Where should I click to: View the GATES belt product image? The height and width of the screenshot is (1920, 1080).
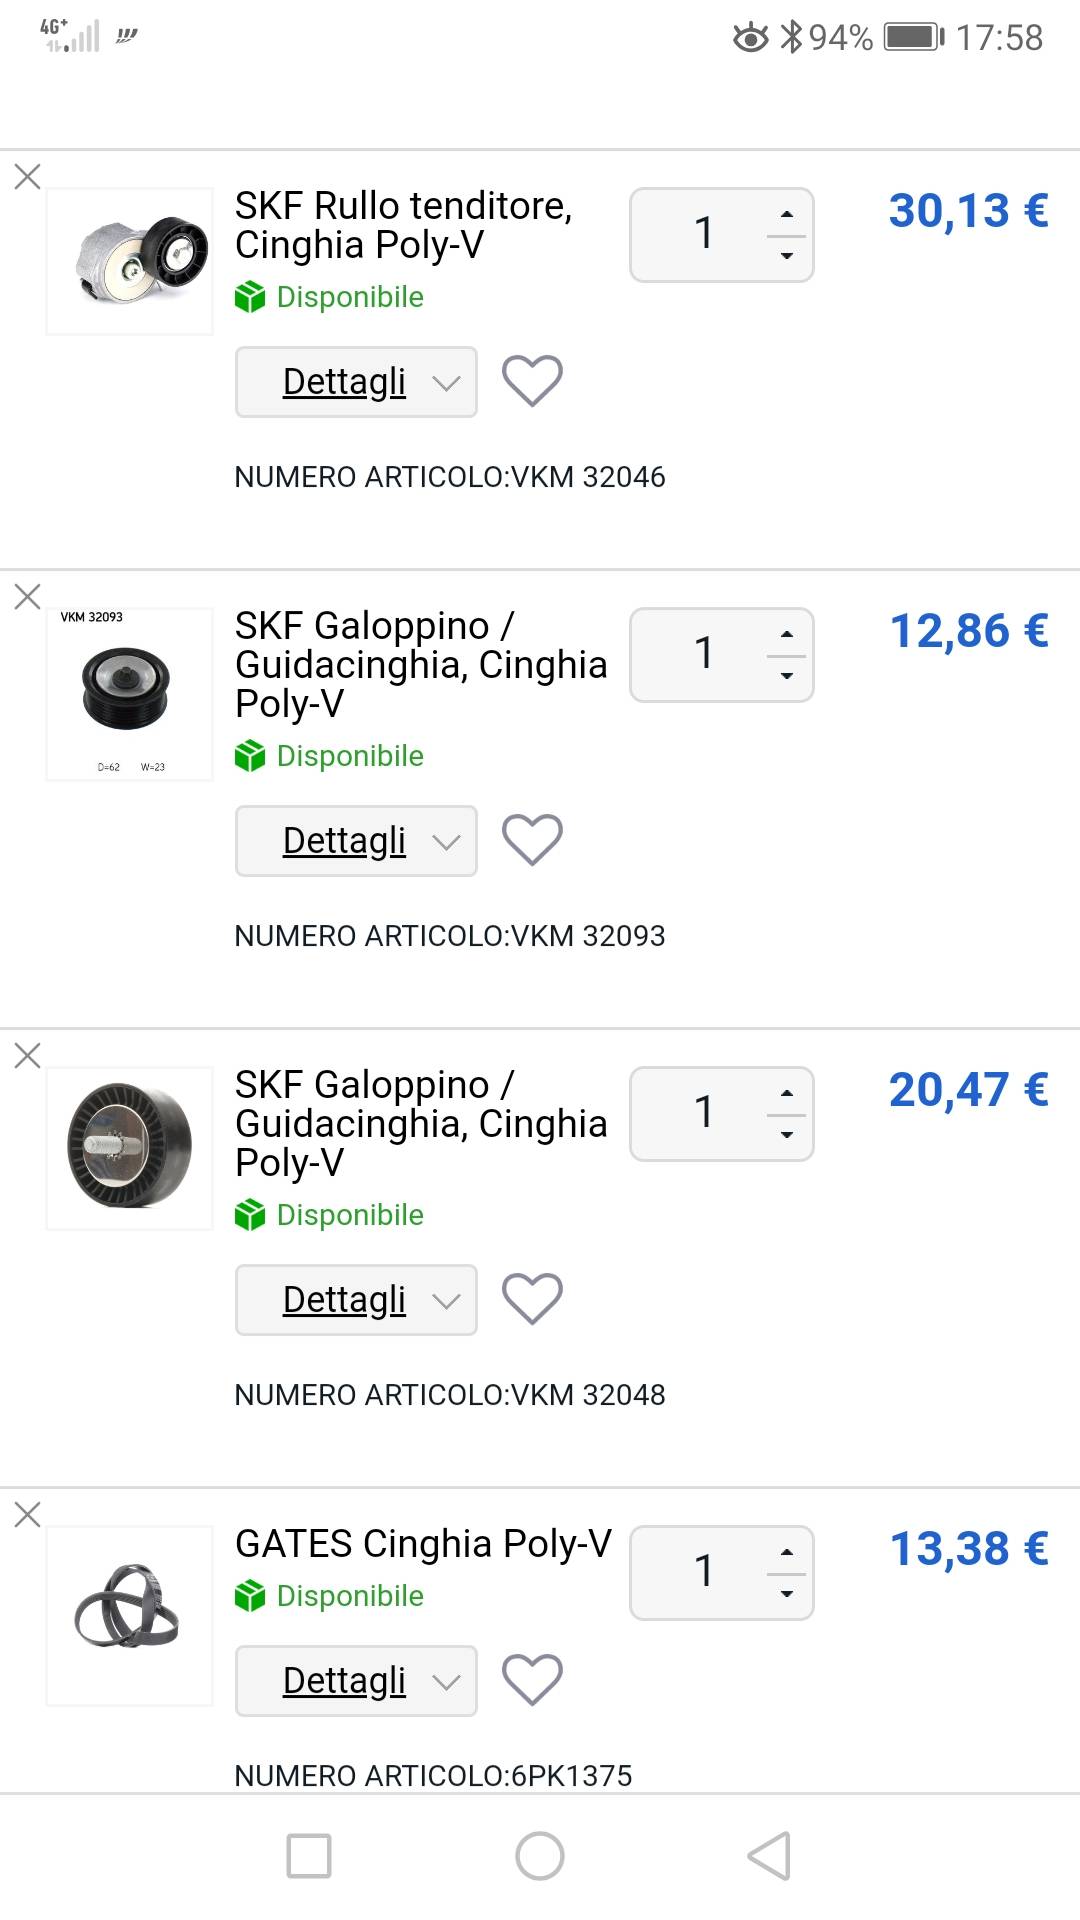click(x=130, y=1615)
